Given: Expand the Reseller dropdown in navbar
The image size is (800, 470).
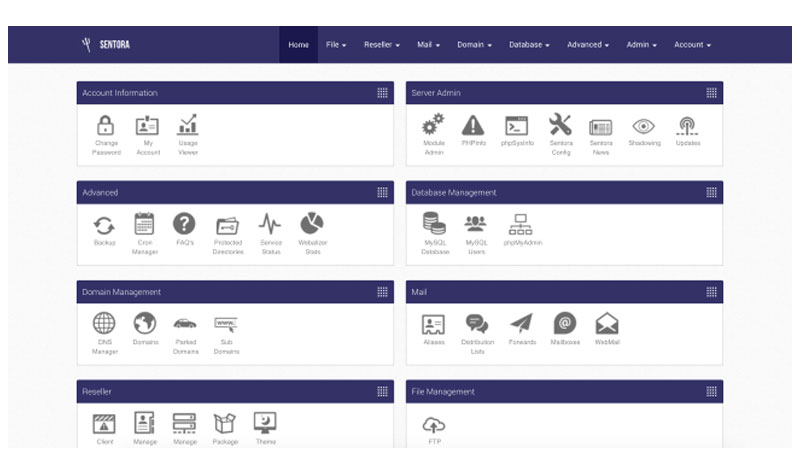Looking at the screenshot, I should (x=381, y=45).
